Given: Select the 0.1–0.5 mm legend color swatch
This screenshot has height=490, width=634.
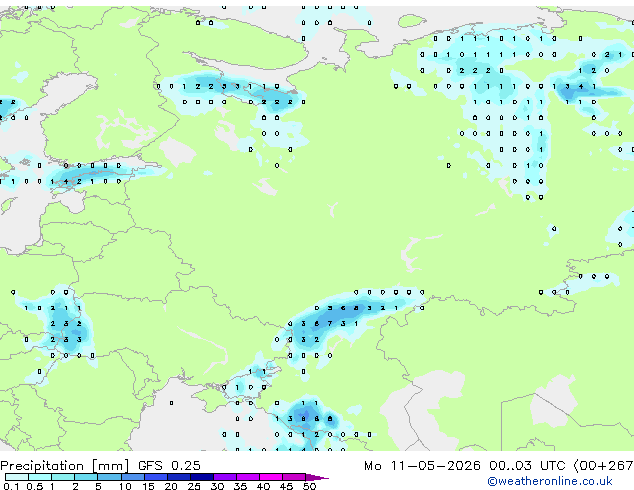Looking at the screenshot, I should tap(17, 477).
